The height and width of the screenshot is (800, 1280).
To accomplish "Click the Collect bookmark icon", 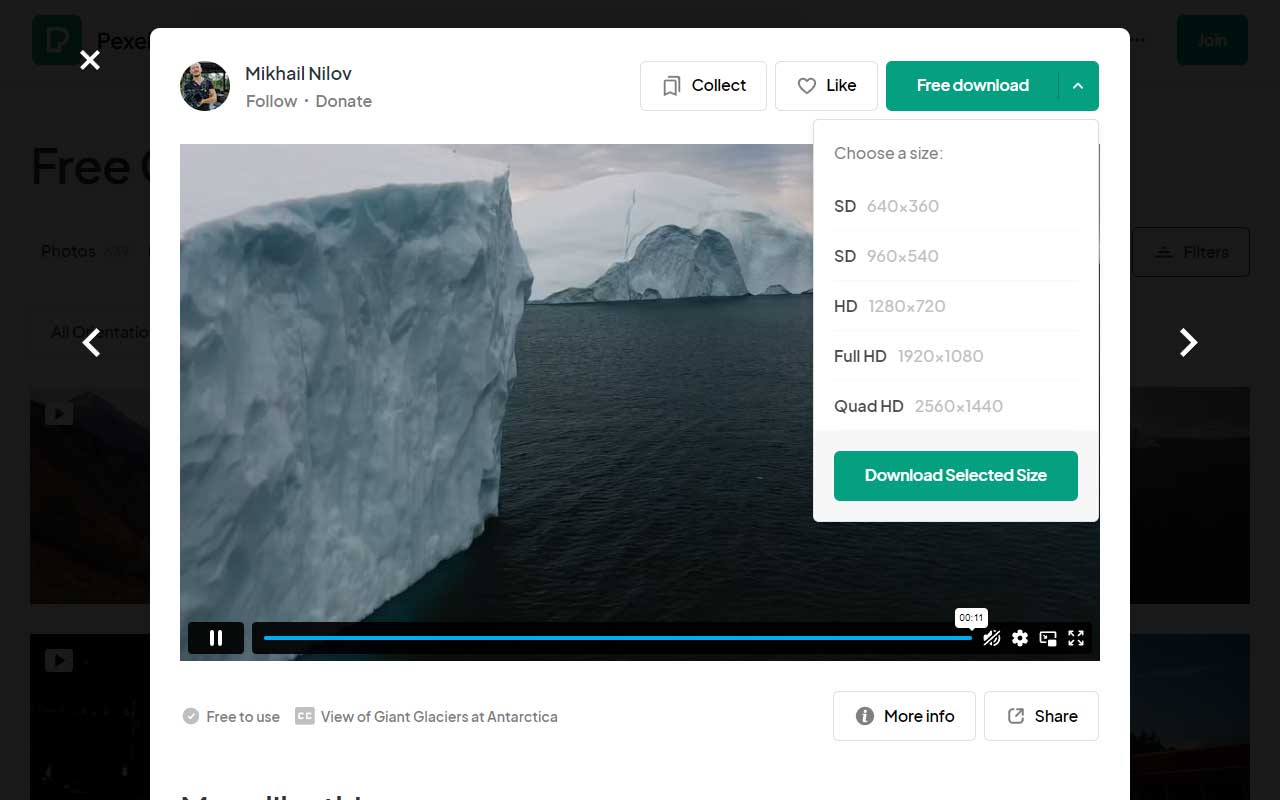I will (x=671, y=86).
